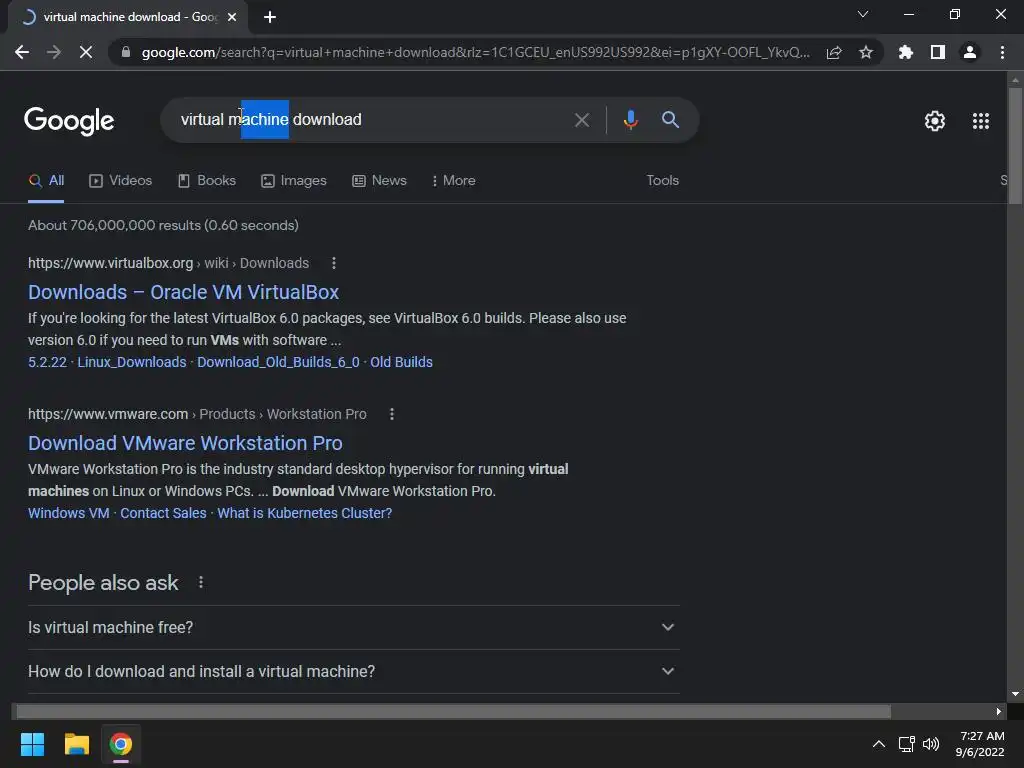Open People also ask options menu
The width and height of the screenshot is (1024, 768).
coord(200,582)
